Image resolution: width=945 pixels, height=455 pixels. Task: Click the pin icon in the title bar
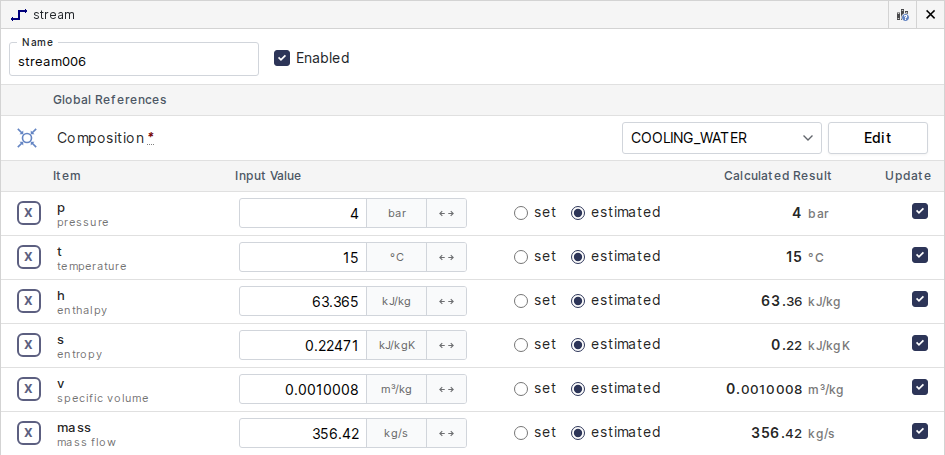click(x=903, y=15)
